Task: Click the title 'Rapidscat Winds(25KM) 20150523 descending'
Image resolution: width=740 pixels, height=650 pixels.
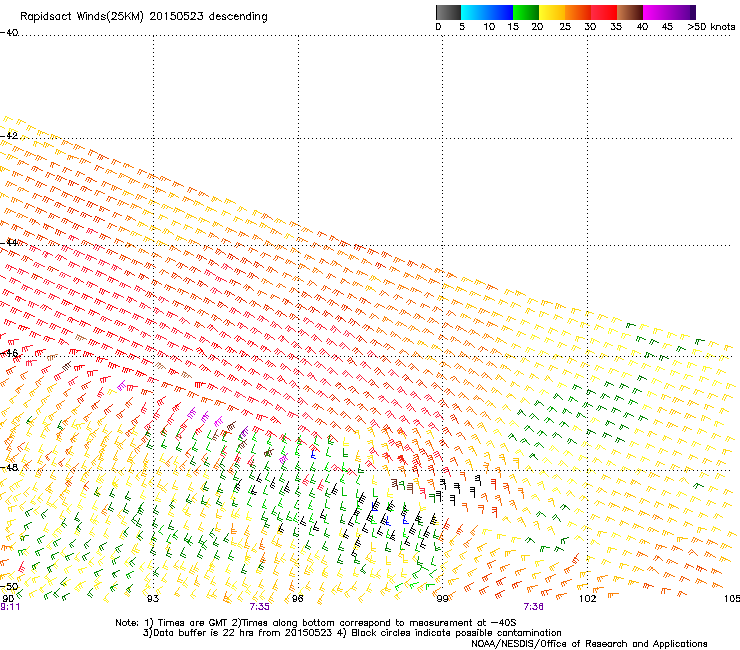Action: tap(144, 17)
